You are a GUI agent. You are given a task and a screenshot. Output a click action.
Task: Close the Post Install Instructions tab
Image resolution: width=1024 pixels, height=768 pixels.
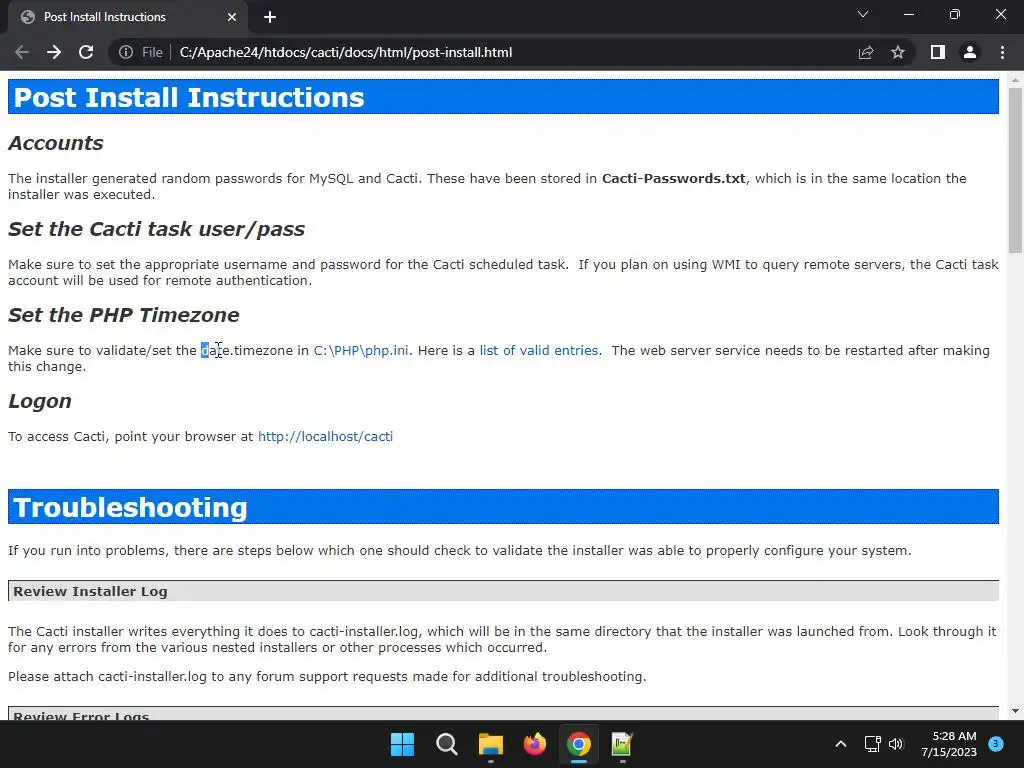pyautogui.click(x=232, y=17)
